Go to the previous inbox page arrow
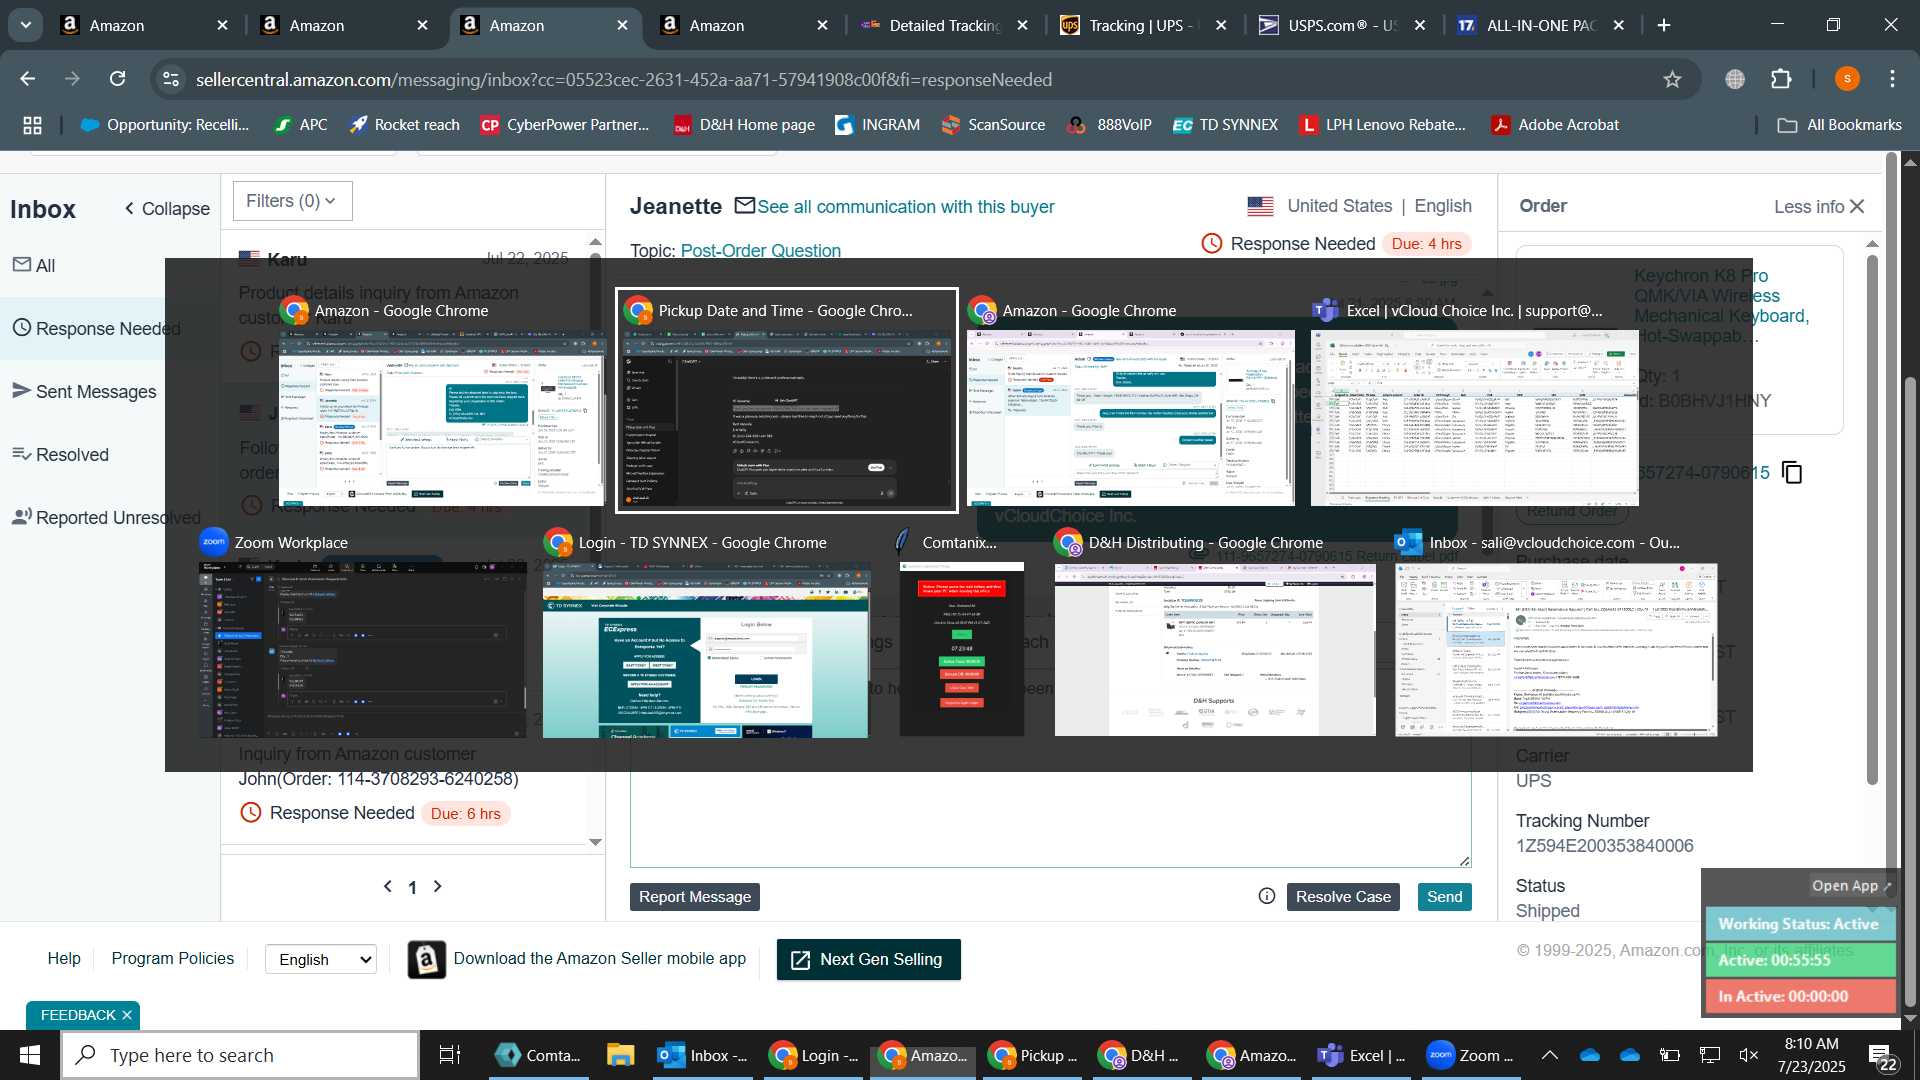The width and height of the screenshot is (1920, 1080). pyautogui.click(x=388, y=886)
